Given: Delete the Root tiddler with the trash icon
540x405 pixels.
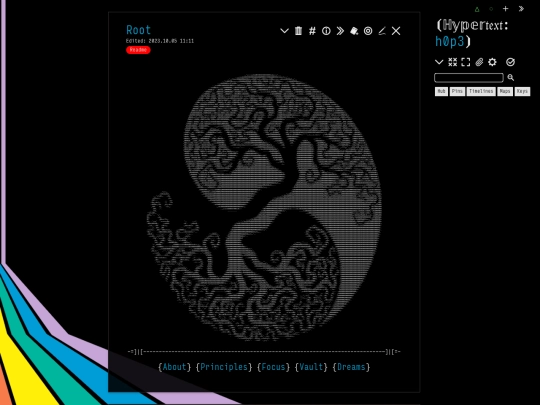Looking at the screenshot, I should [298, 31].
